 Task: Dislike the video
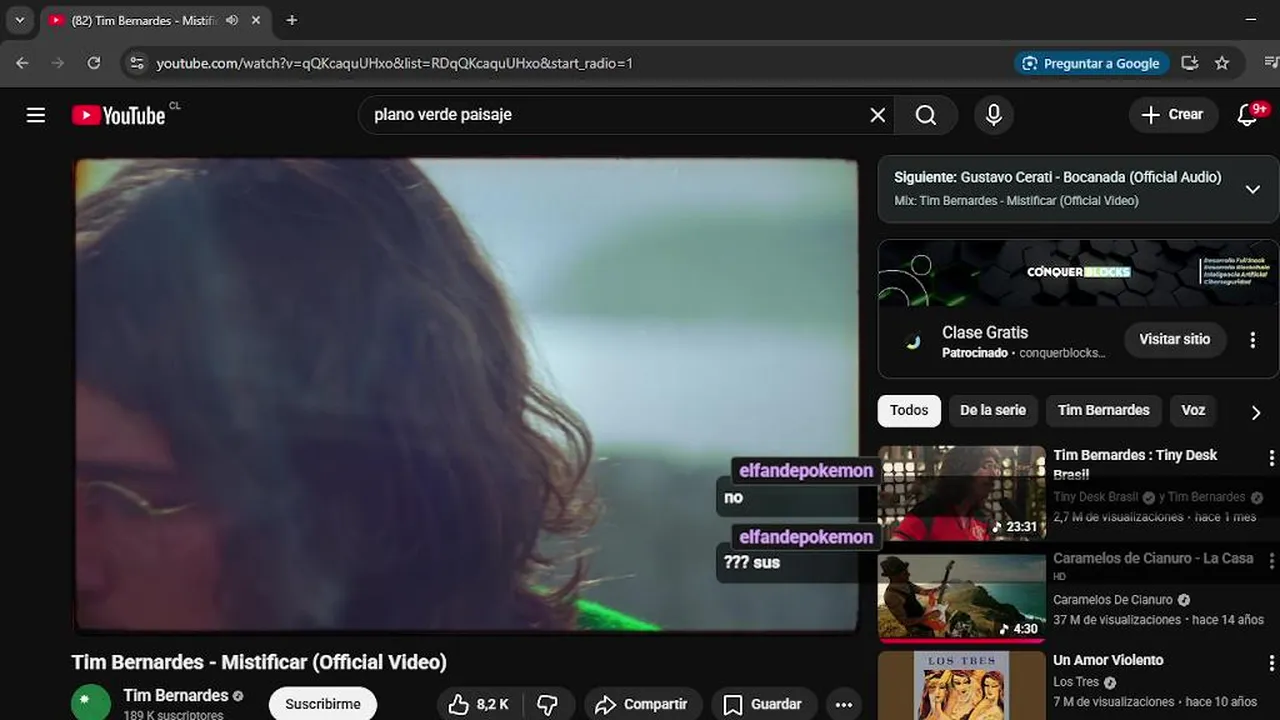coord(547,704)
